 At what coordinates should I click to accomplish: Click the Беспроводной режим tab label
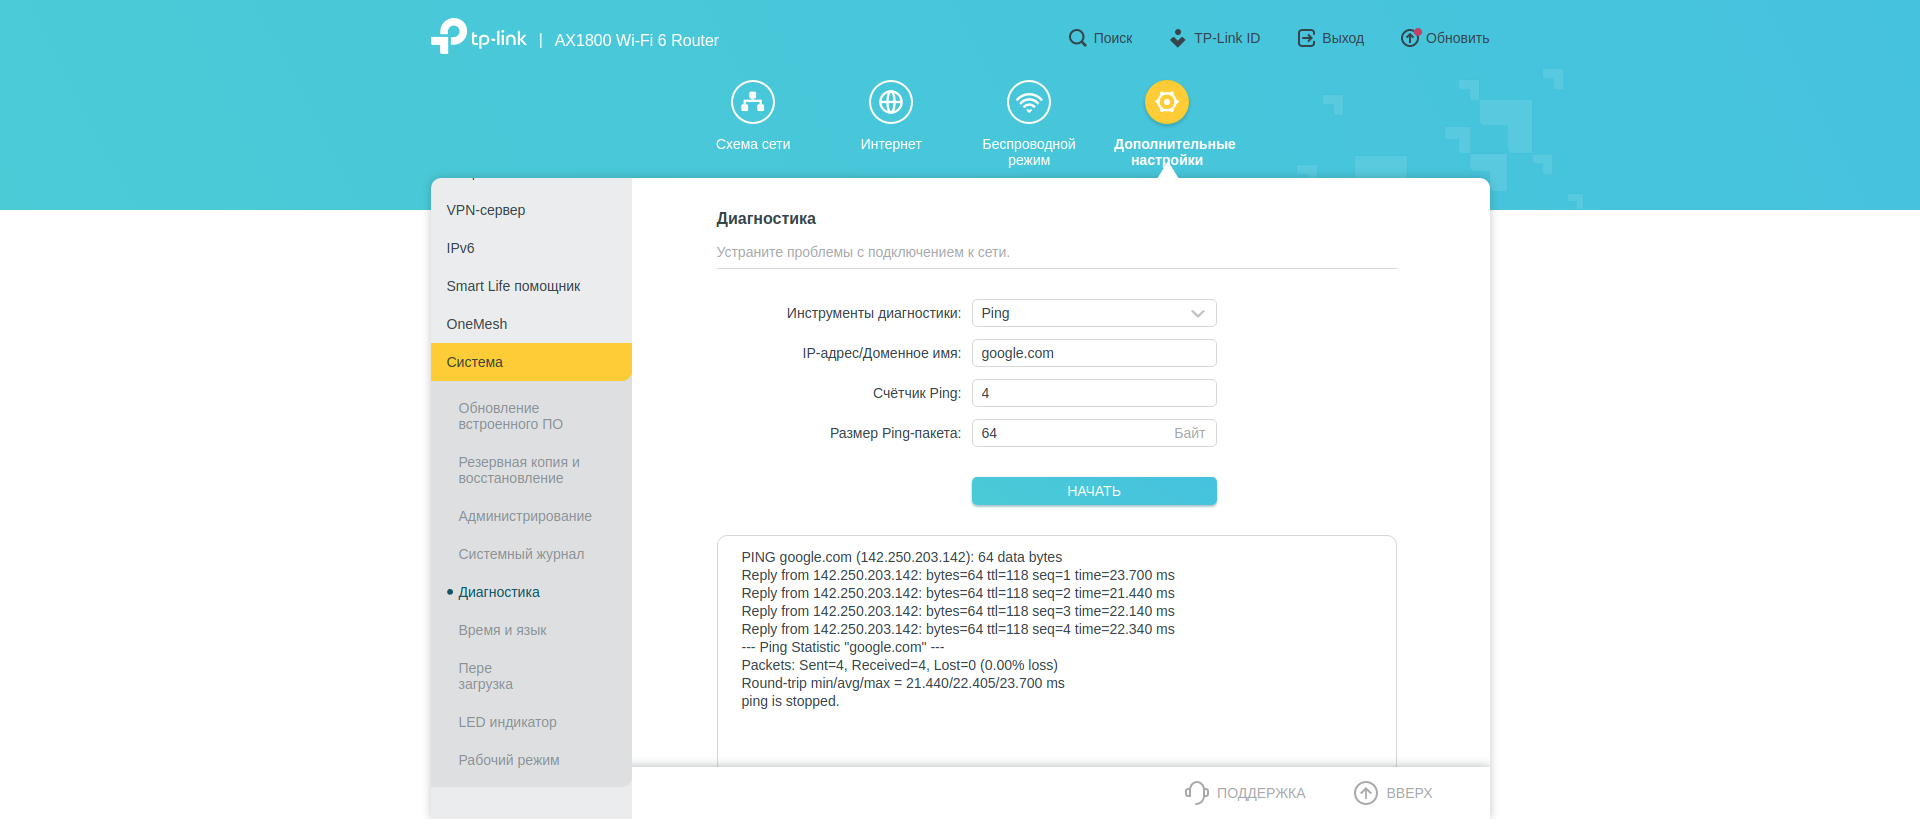(1029, 152)
